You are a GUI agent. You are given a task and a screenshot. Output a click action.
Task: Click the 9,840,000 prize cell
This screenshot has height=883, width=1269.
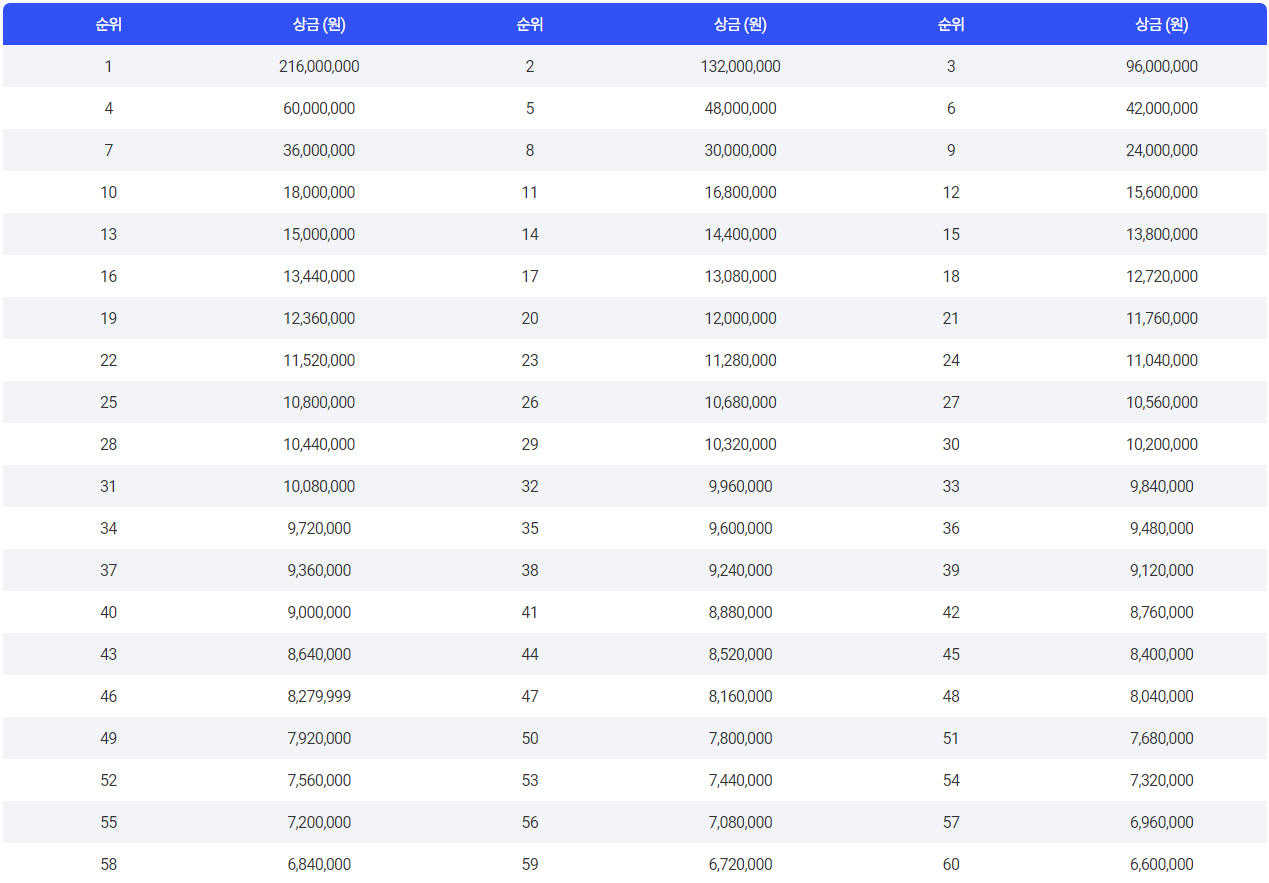[1161, 486]
